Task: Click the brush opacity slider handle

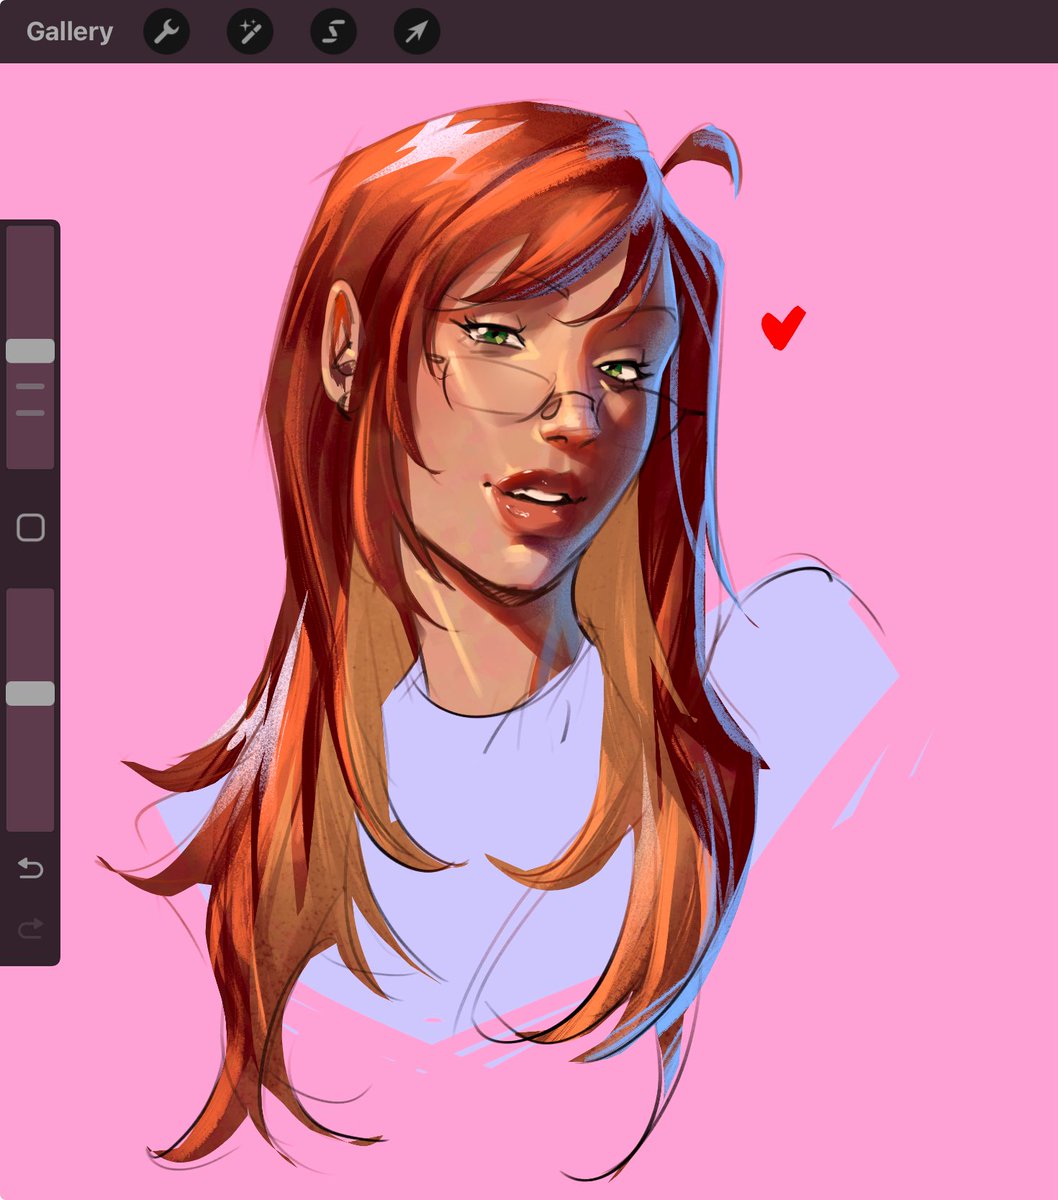Action: tap(30, 694)
